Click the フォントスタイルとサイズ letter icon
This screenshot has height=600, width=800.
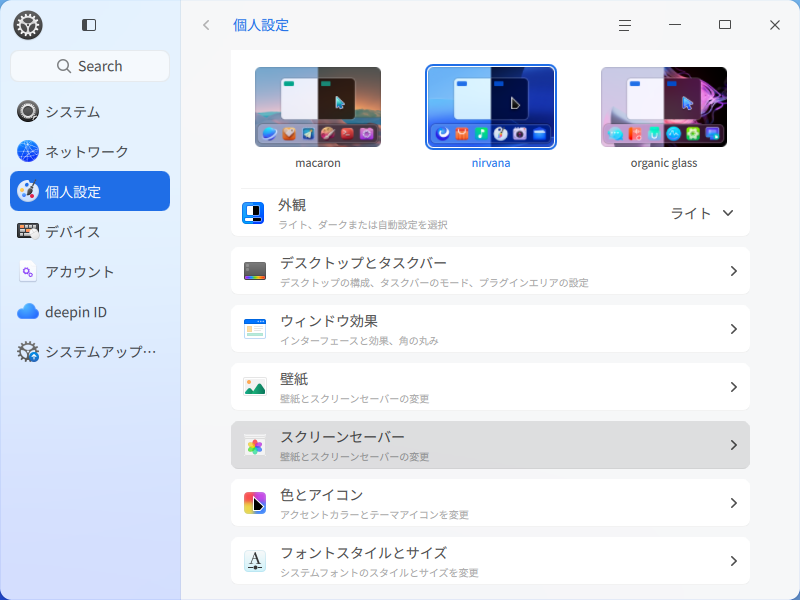click(x=255, y=561)
